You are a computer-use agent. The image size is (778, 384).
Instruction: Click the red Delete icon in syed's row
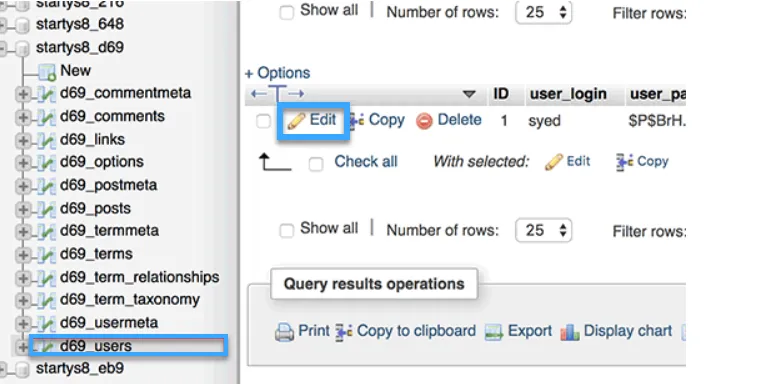(x=424, y=121)
